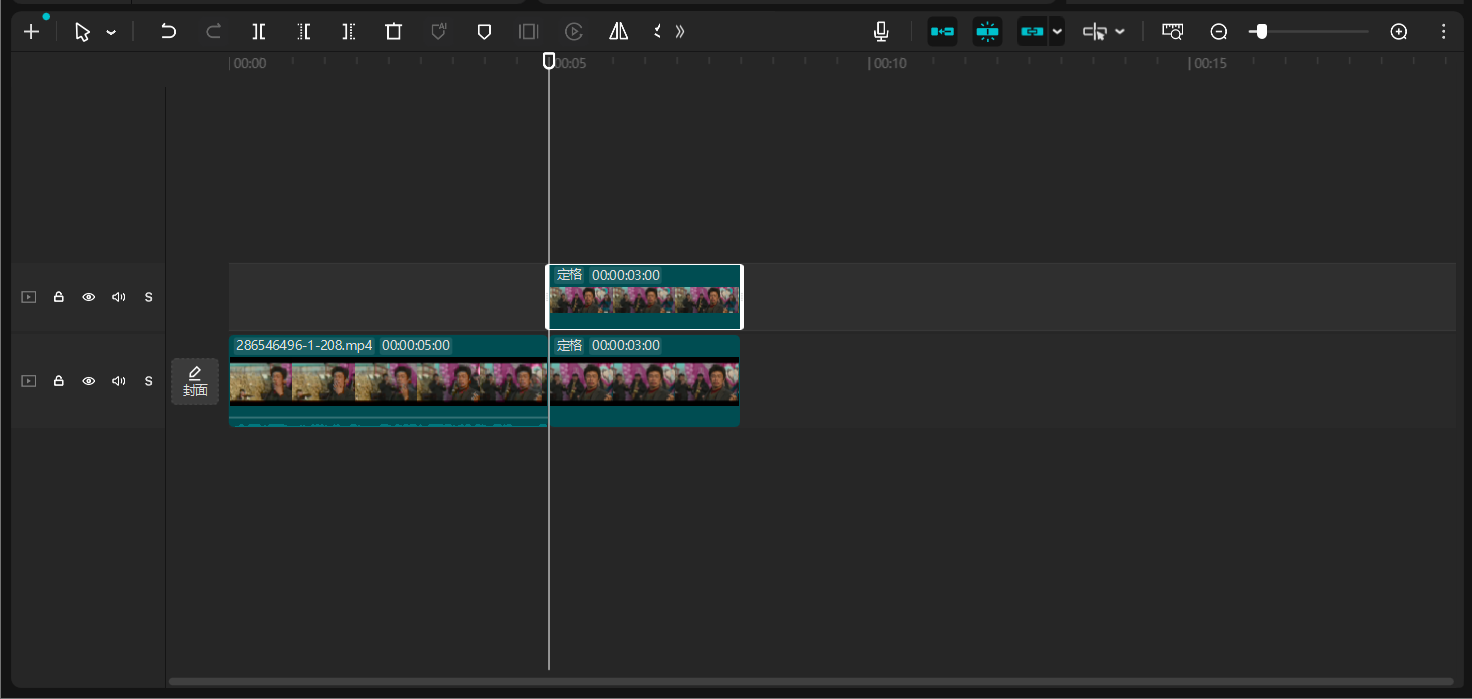1472x699 pixels.
Task: Trim left of playhead tool
Action: point(304,32)
